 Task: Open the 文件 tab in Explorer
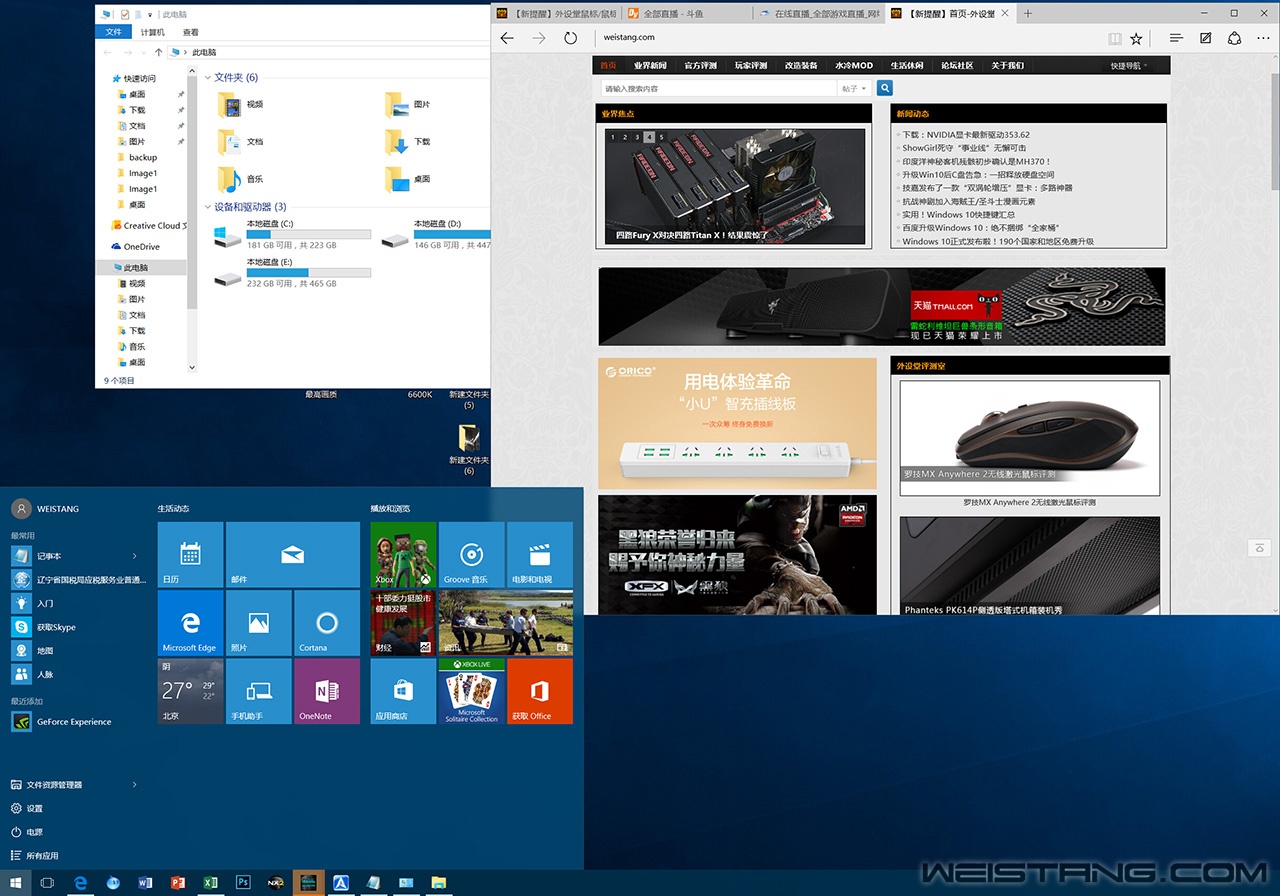point(113,32)
